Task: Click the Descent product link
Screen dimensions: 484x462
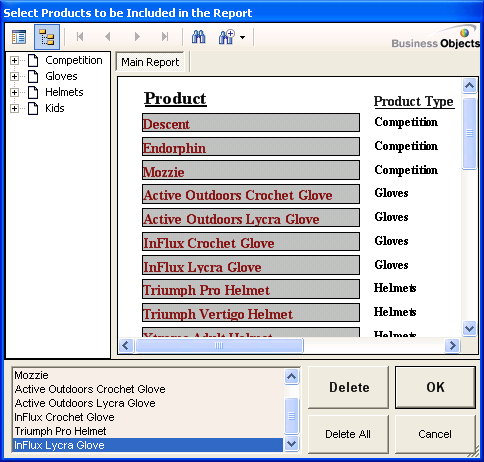Action: (x=251, y=123)
